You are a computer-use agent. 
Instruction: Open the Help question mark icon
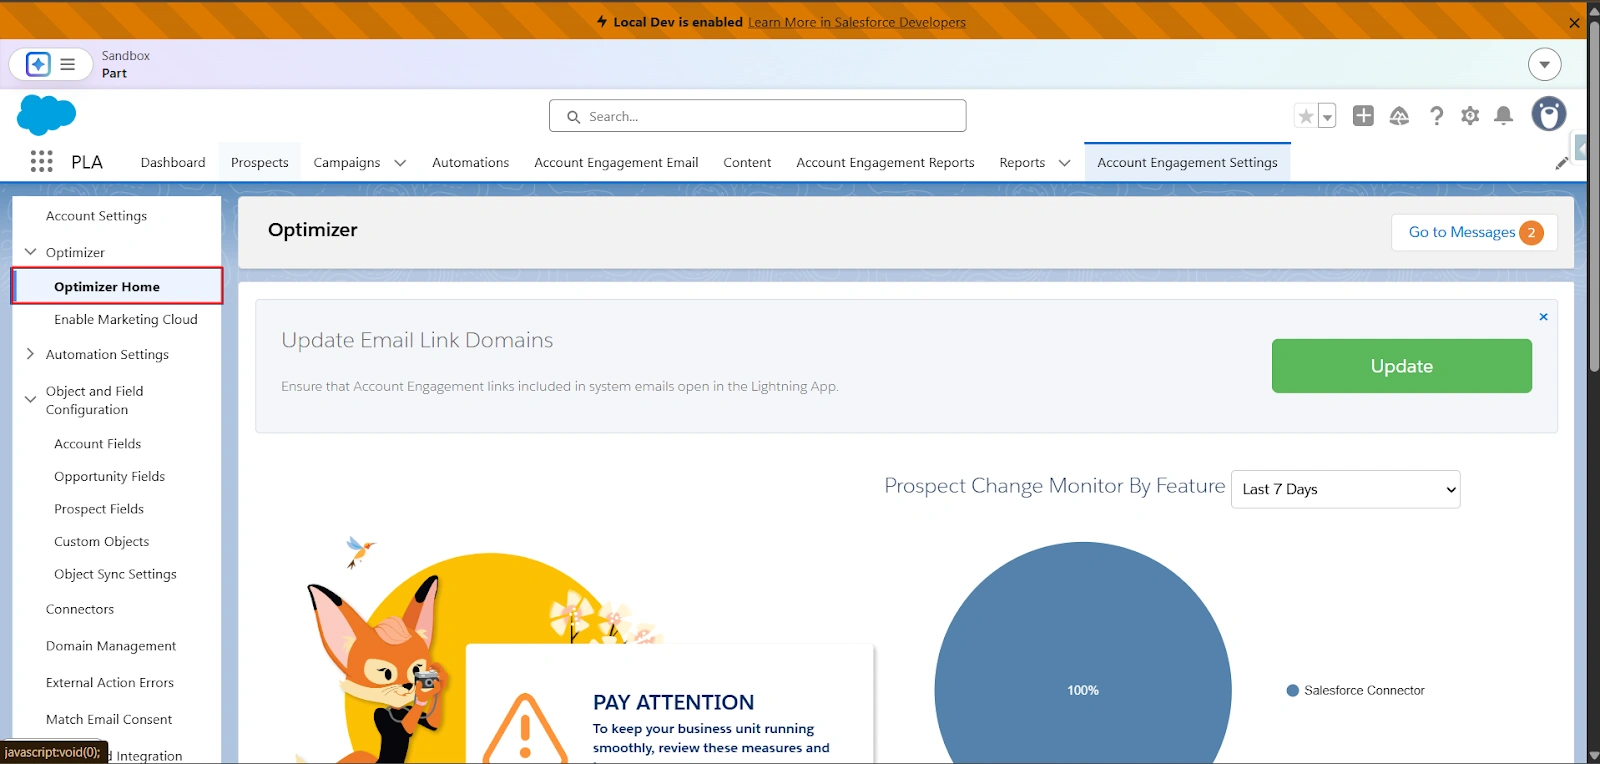coord(1436,116)
